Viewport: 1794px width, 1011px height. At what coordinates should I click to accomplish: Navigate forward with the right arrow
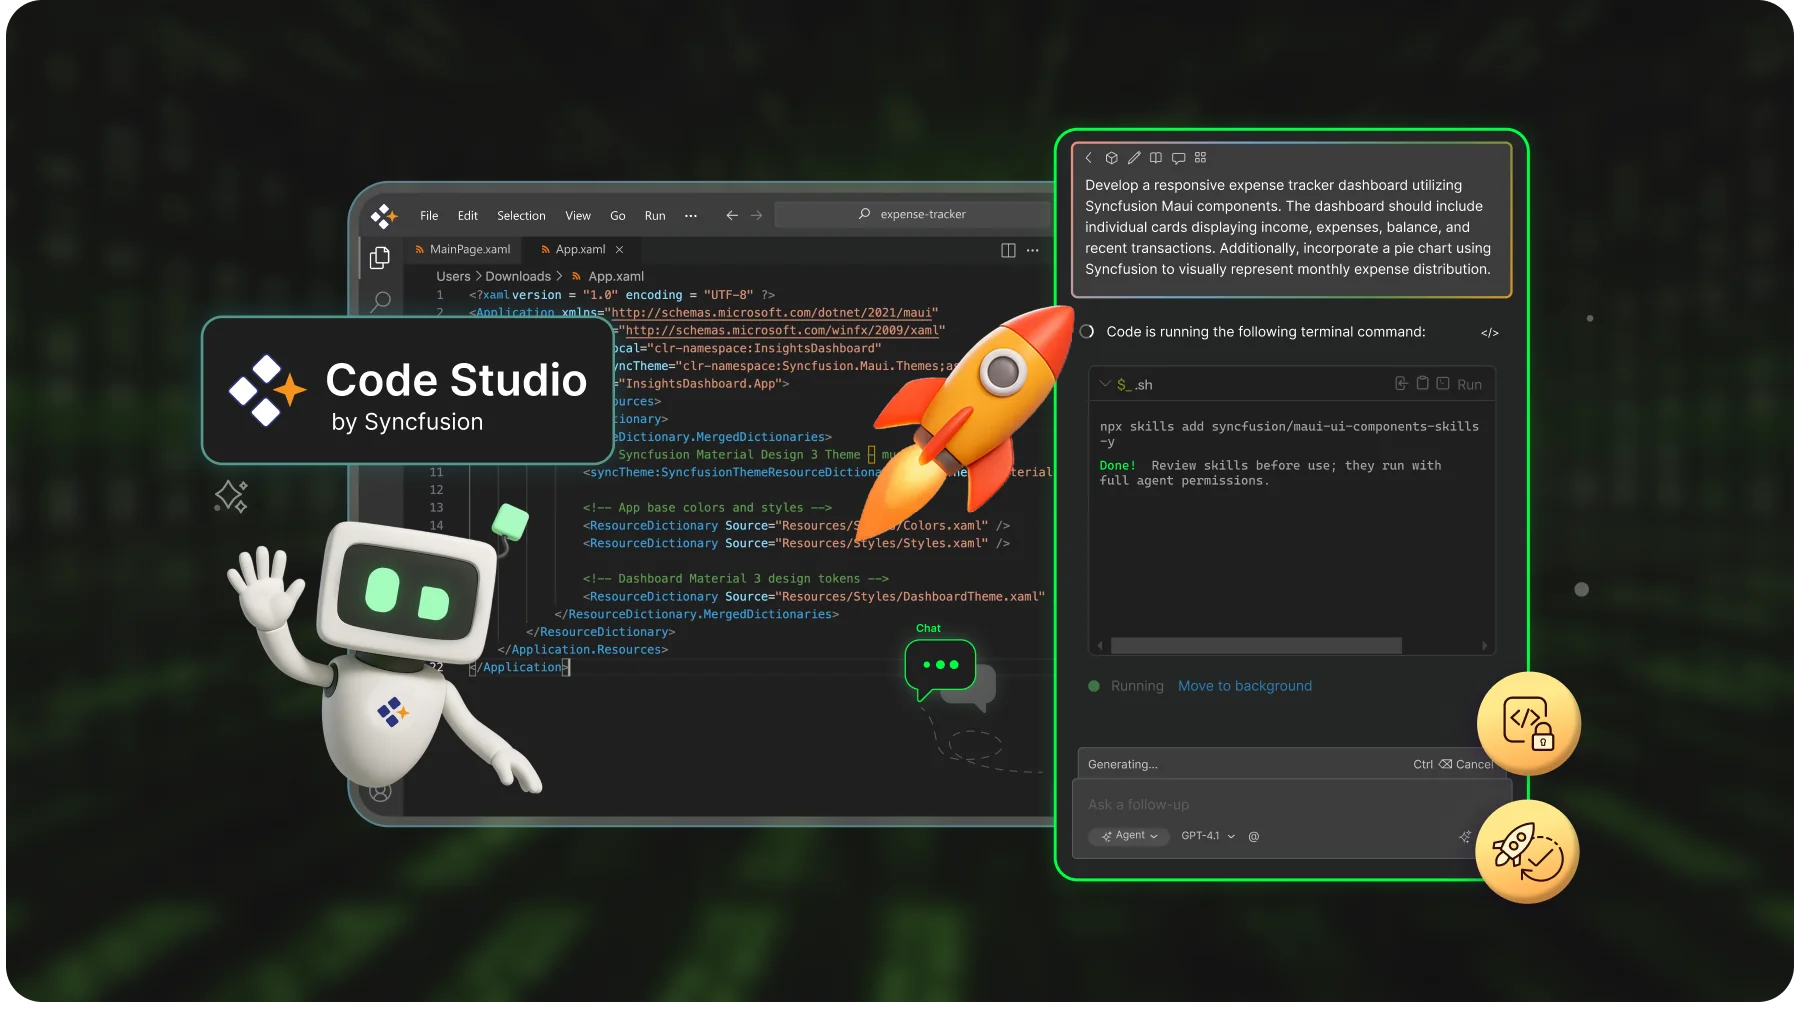756,215
